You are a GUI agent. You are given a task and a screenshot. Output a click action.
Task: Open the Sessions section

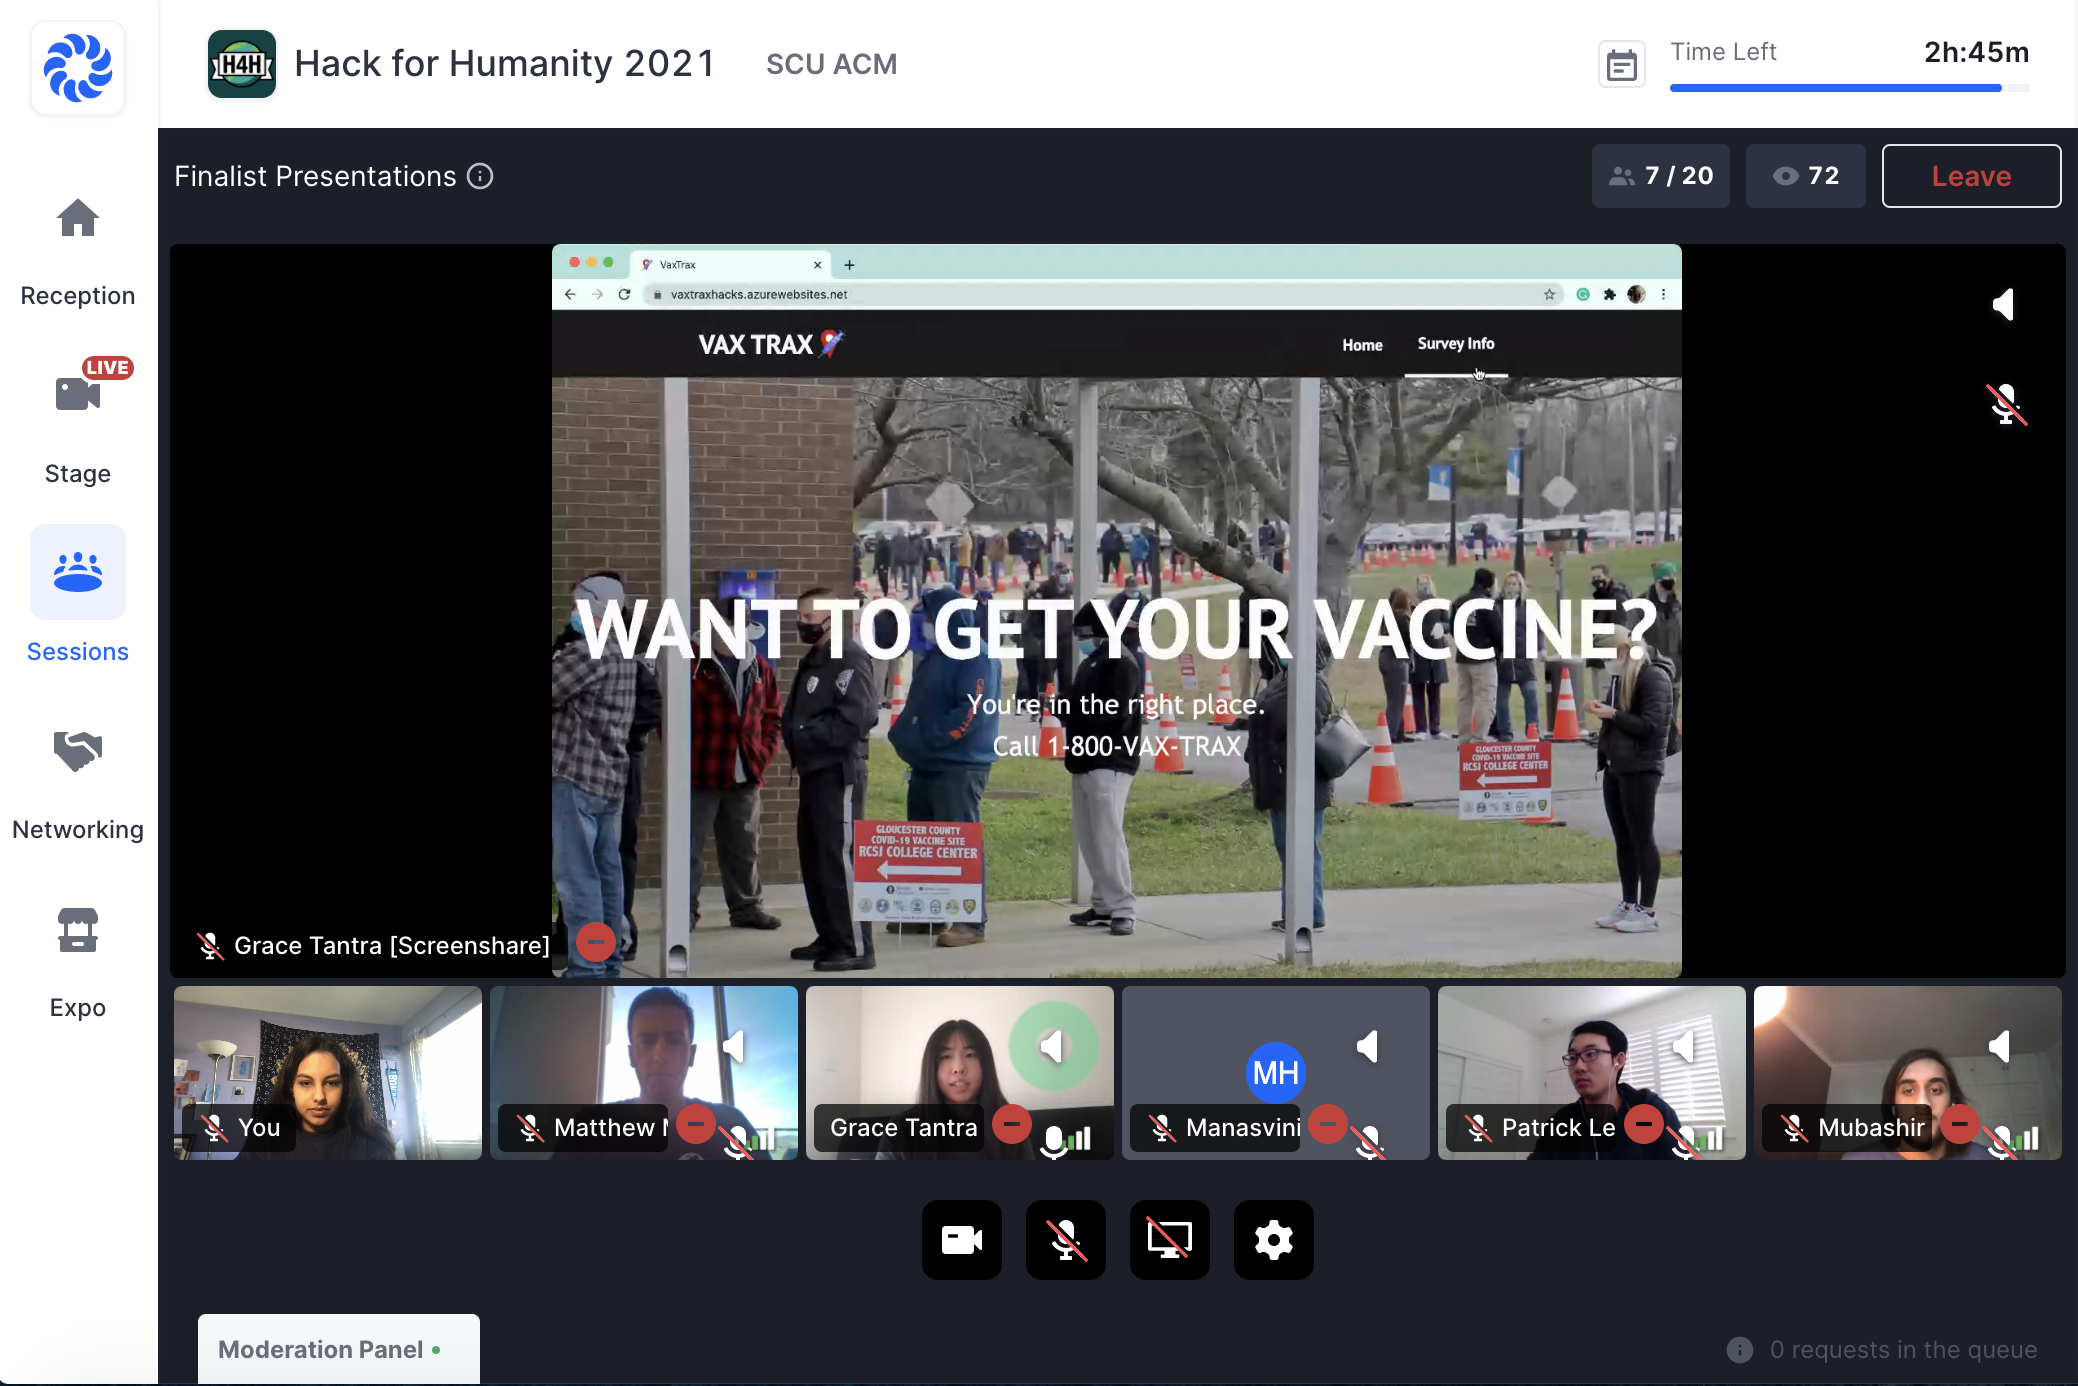(78, 597)
